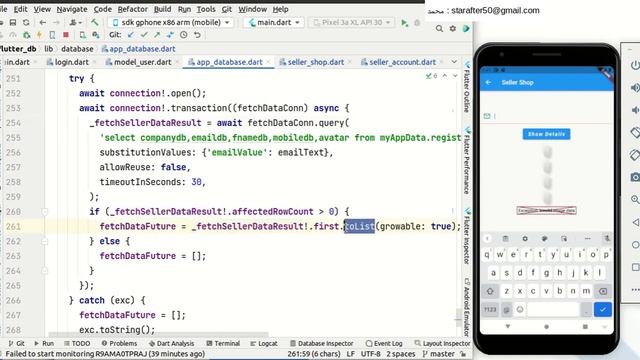Tap the Show Details button
640x360 pixels.
pos(547,134)
